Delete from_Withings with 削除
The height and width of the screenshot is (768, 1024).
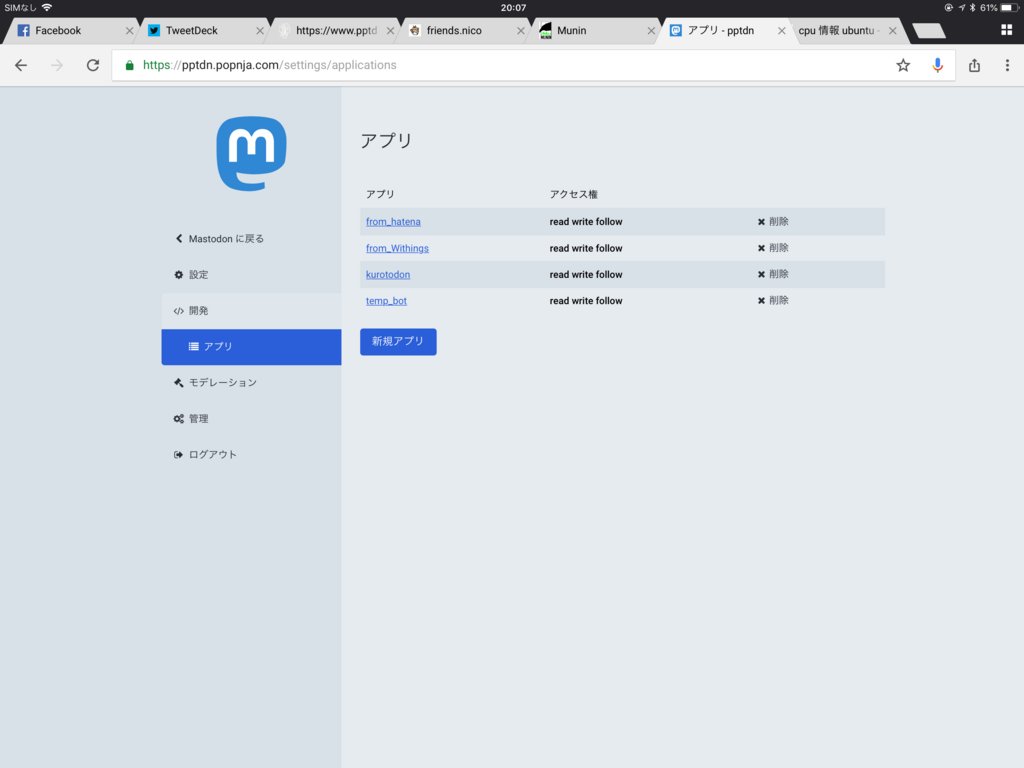tap(773, 248)
